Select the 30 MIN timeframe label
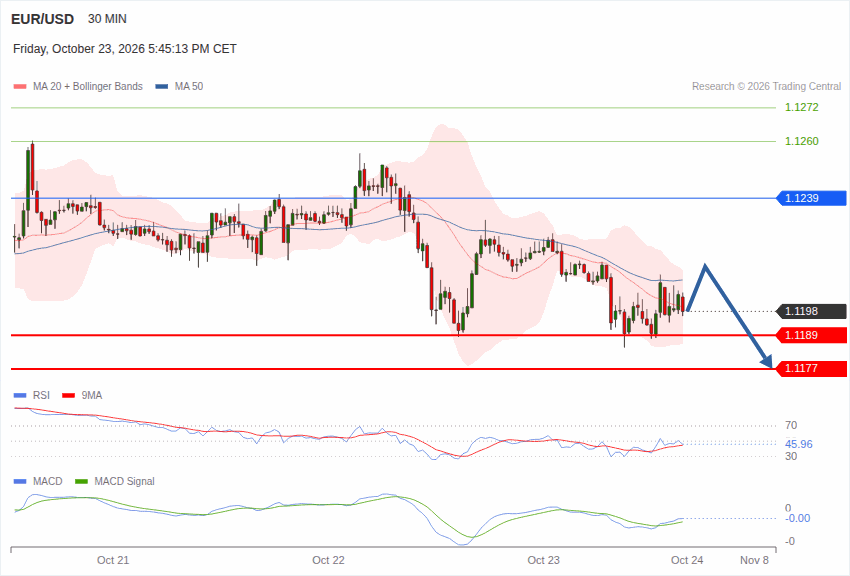This screenshot has width=850, height=576. tap(107, 19)
